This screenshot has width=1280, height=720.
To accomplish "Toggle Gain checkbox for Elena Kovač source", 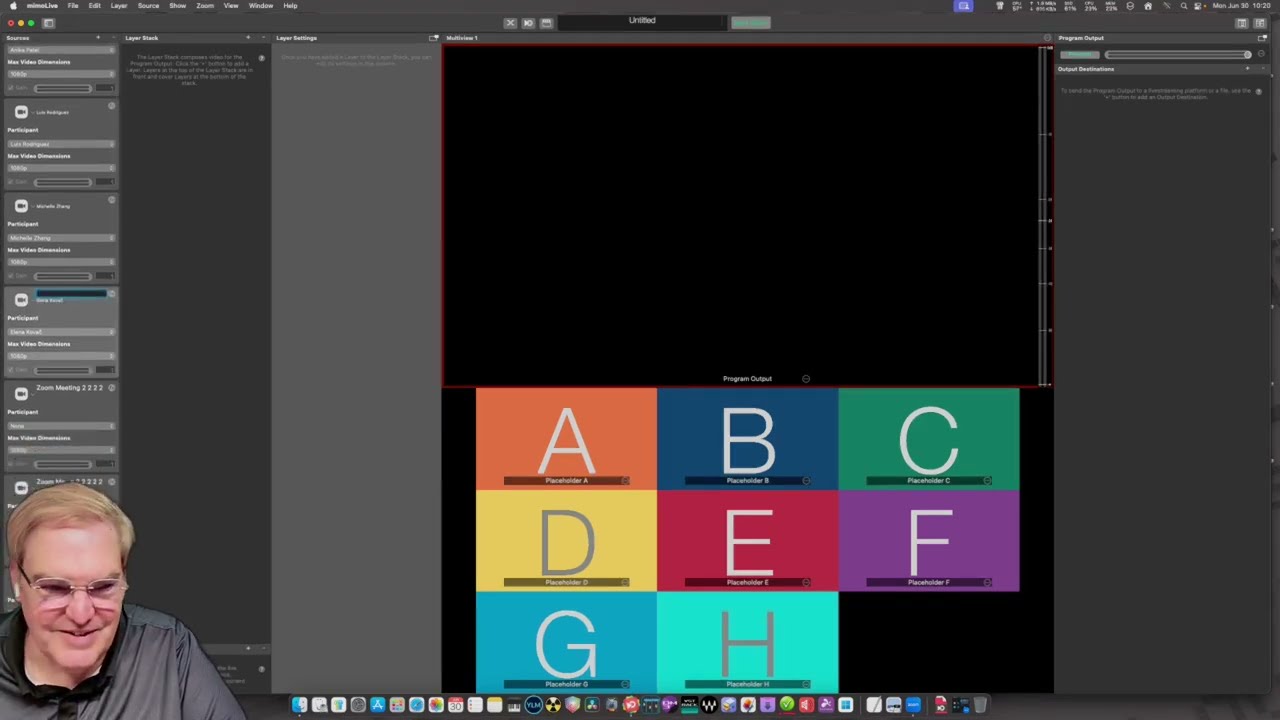I will pos(11,370).
